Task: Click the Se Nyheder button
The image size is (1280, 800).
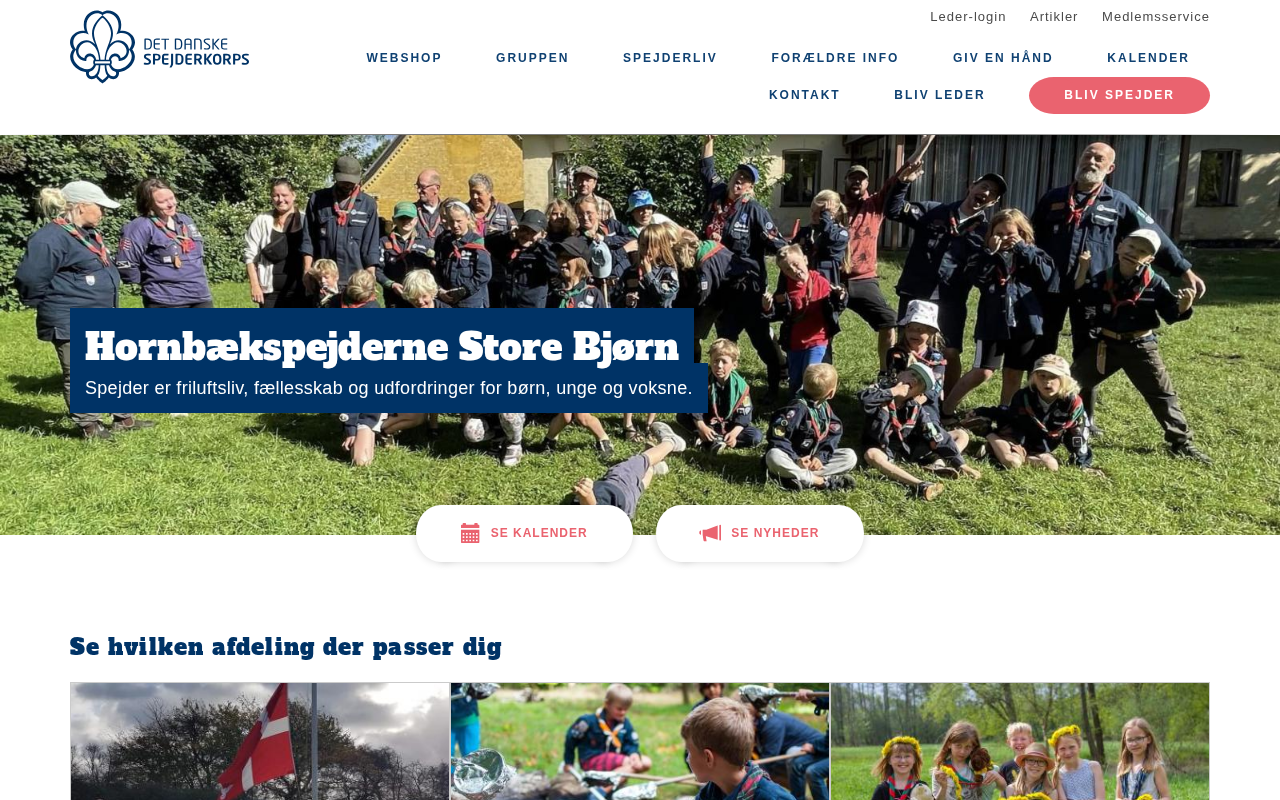Action: pos(760,533)
